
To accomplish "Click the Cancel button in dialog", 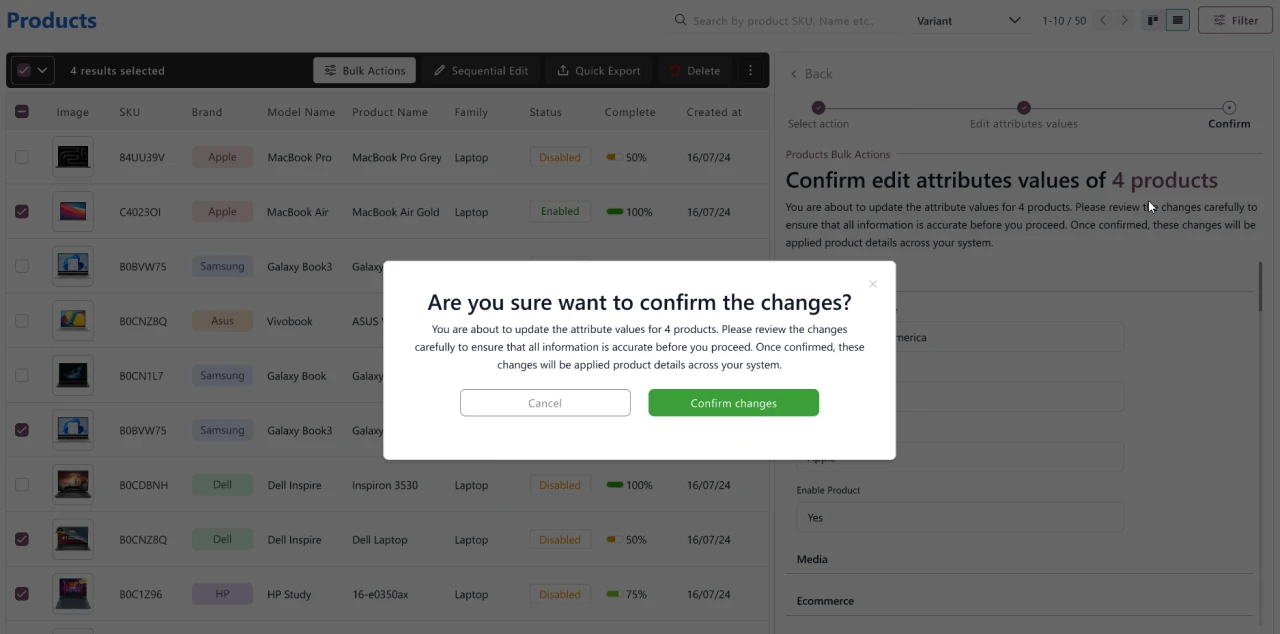I will [x=545, y=403].
